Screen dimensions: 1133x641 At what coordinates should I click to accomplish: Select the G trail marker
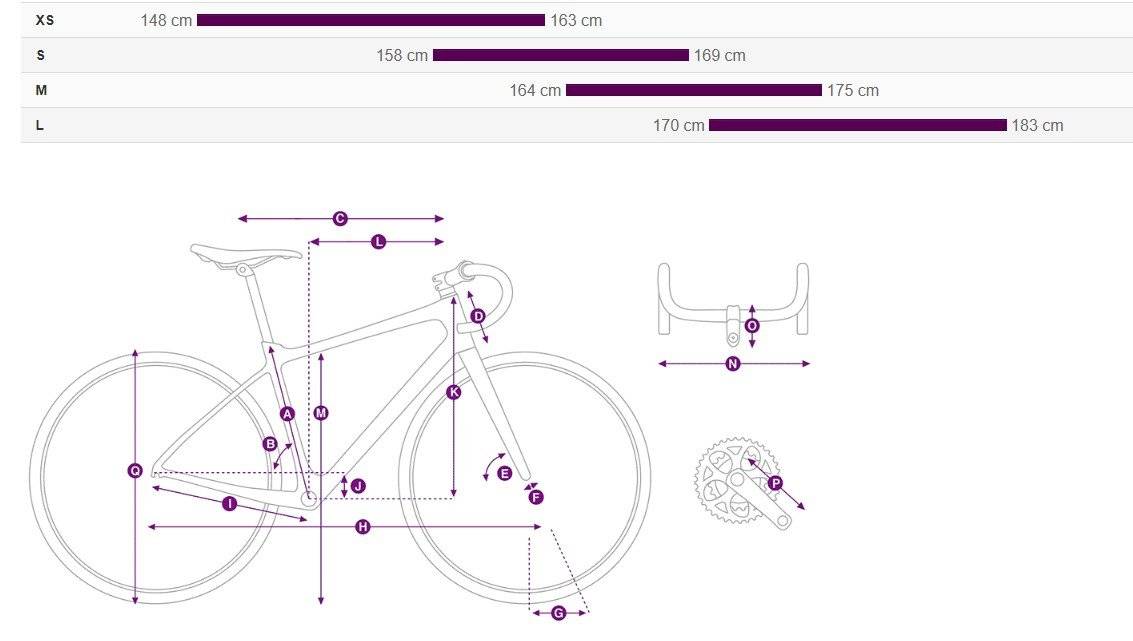(559, 614)
